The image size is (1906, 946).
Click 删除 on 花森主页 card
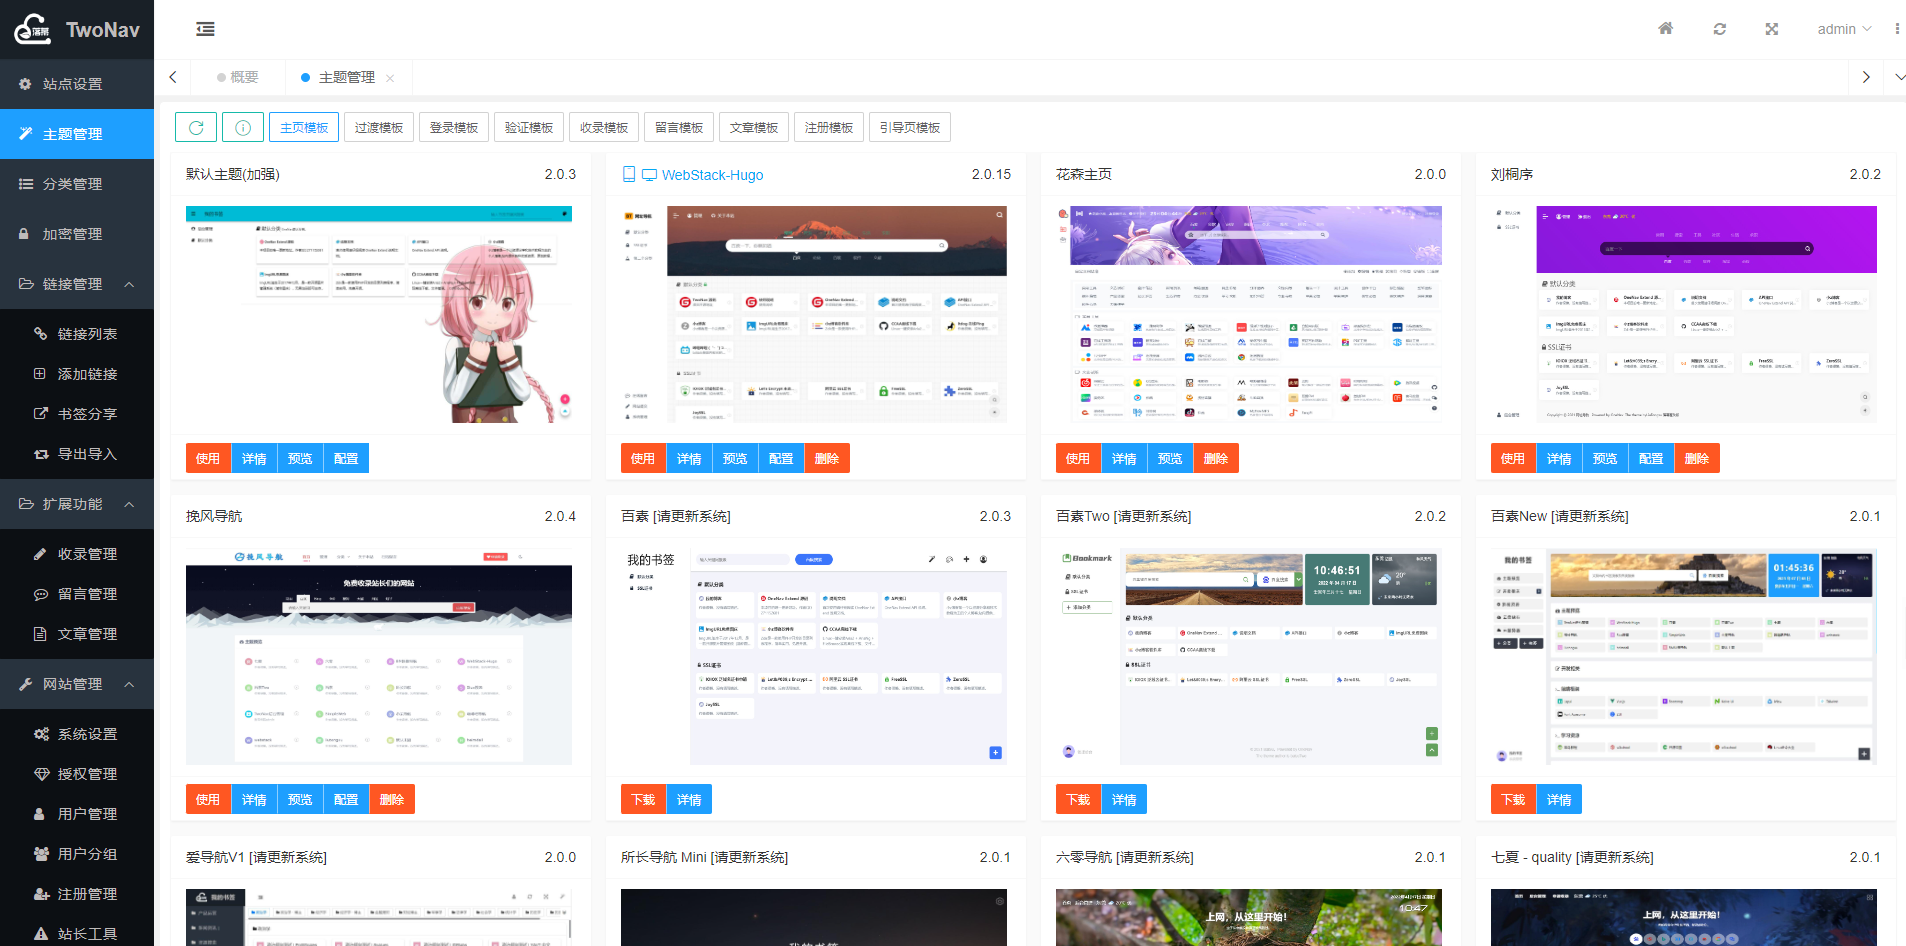(x=1216, y=458)
